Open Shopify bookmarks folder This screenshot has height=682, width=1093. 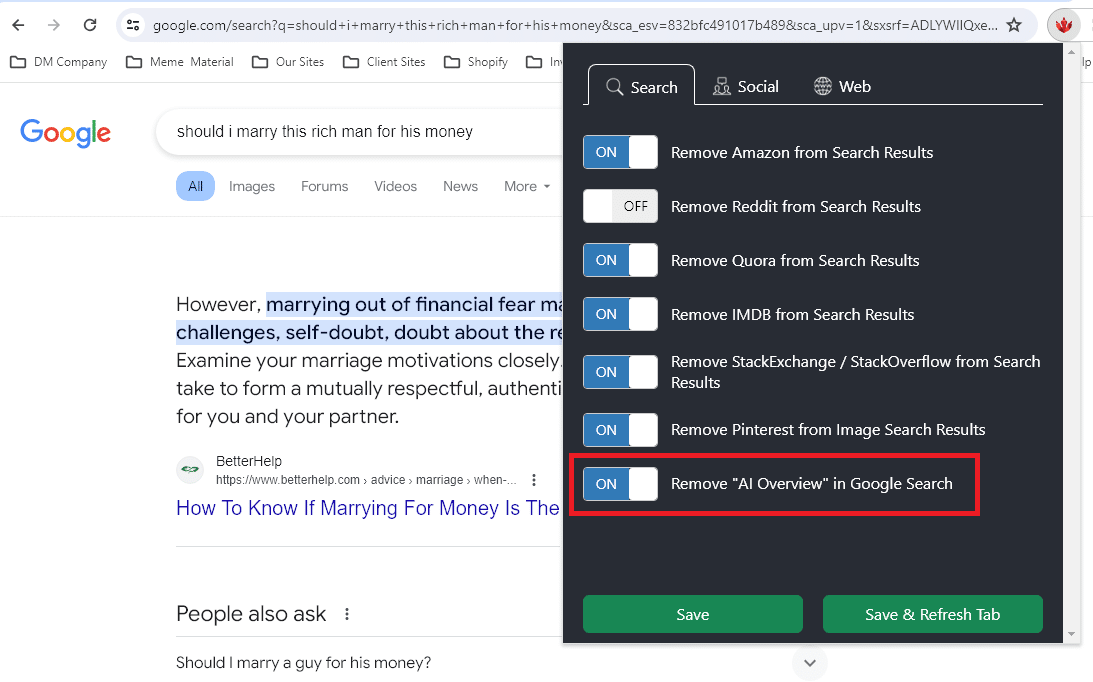475,62
